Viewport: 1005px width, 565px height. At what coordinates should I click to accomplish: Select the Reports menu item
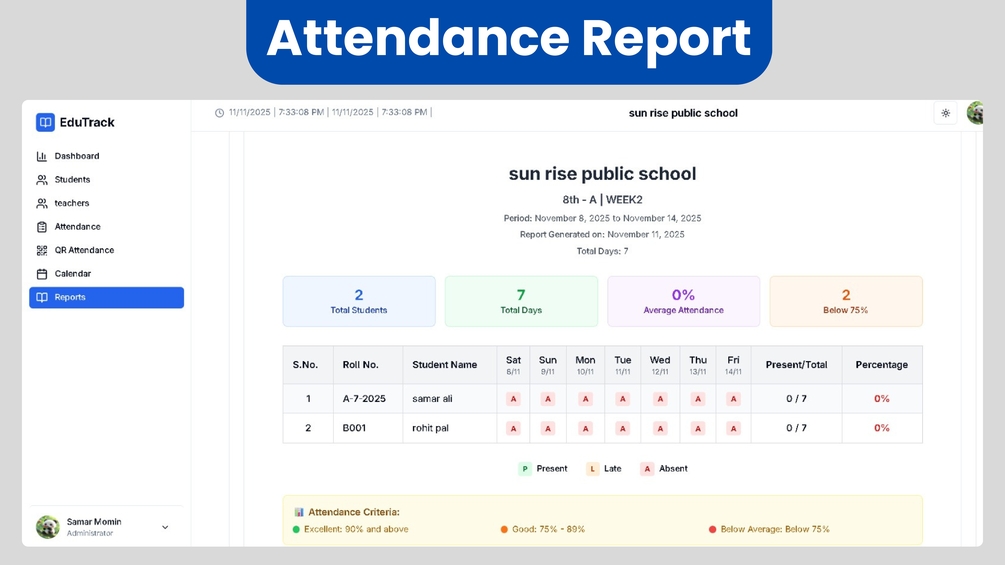[106, 297]
